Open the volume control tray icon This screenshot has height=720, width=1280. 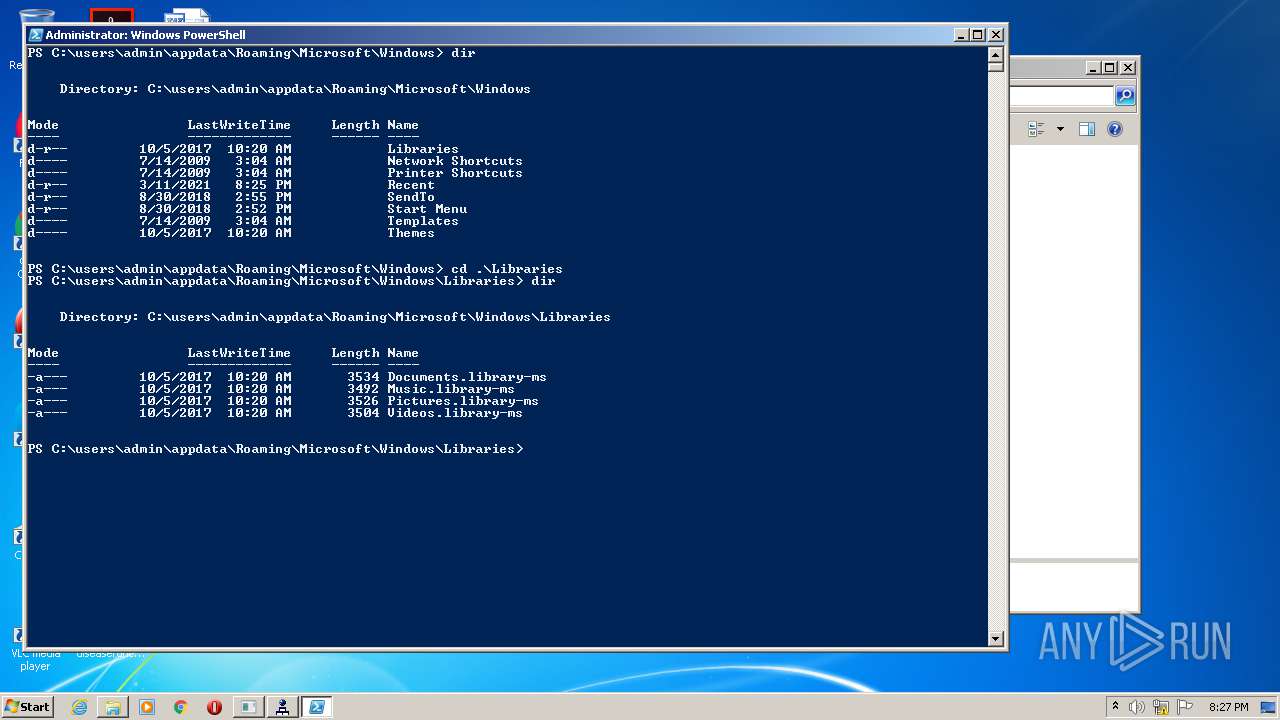tap(1137, 707)
